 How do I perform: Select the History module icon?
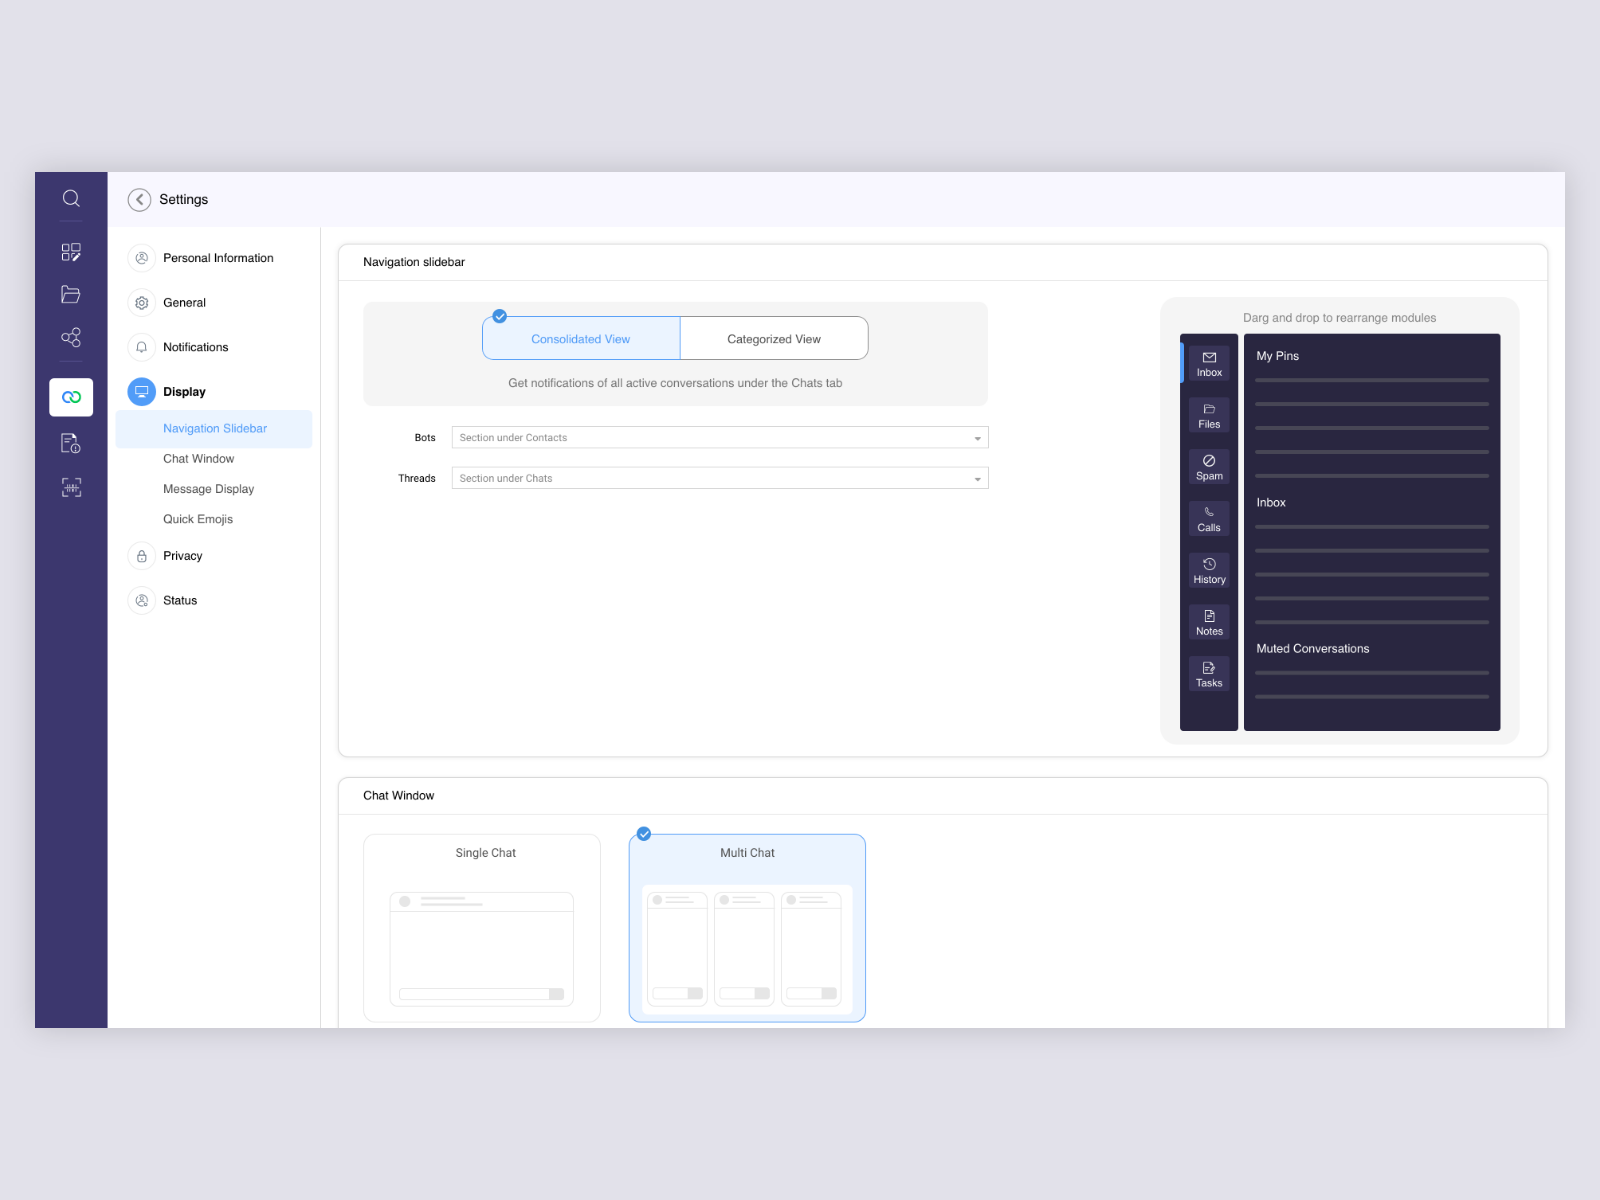1208,571
